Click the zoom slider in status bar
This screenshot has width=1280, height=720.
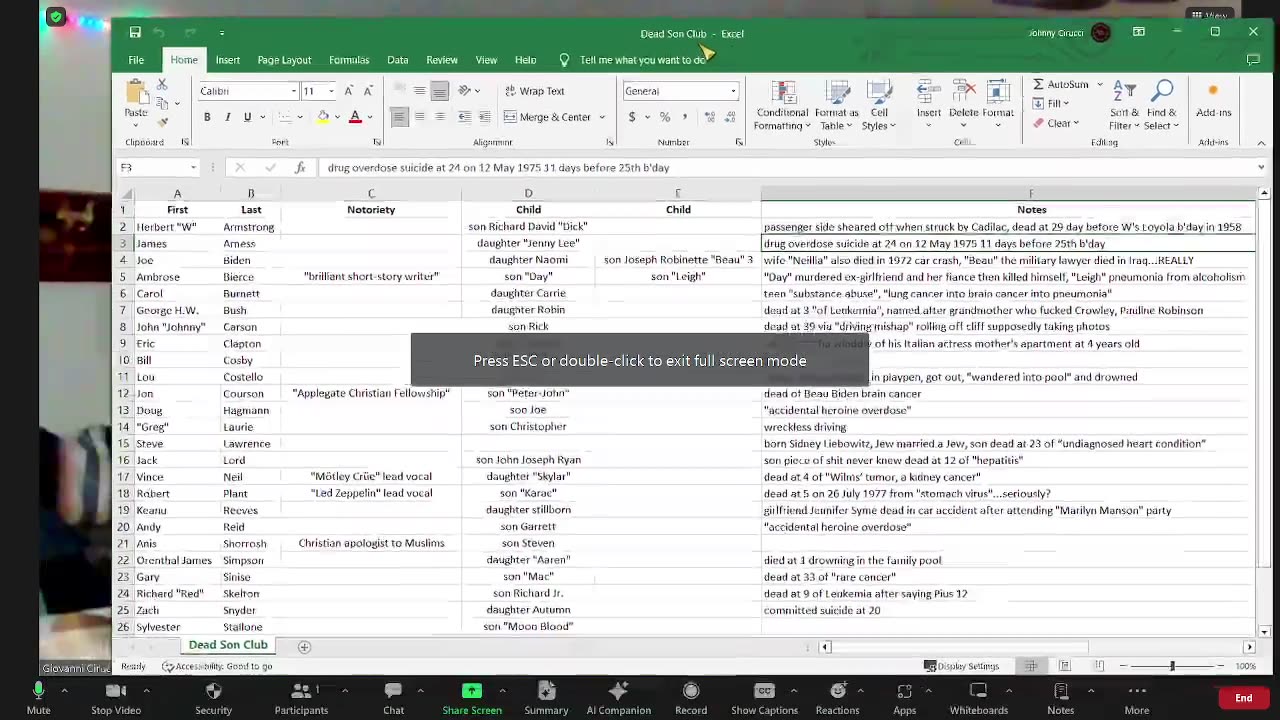pos(1172,666)
